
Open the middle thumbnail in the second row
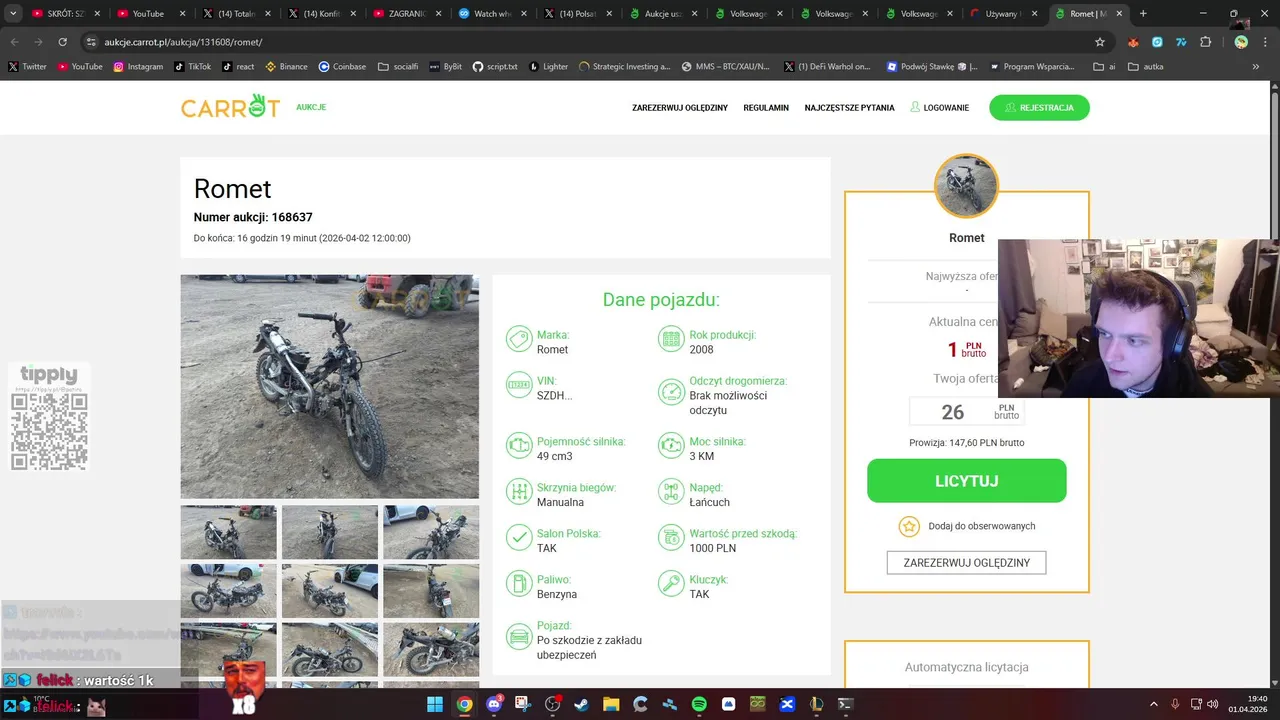coord(329,591)
